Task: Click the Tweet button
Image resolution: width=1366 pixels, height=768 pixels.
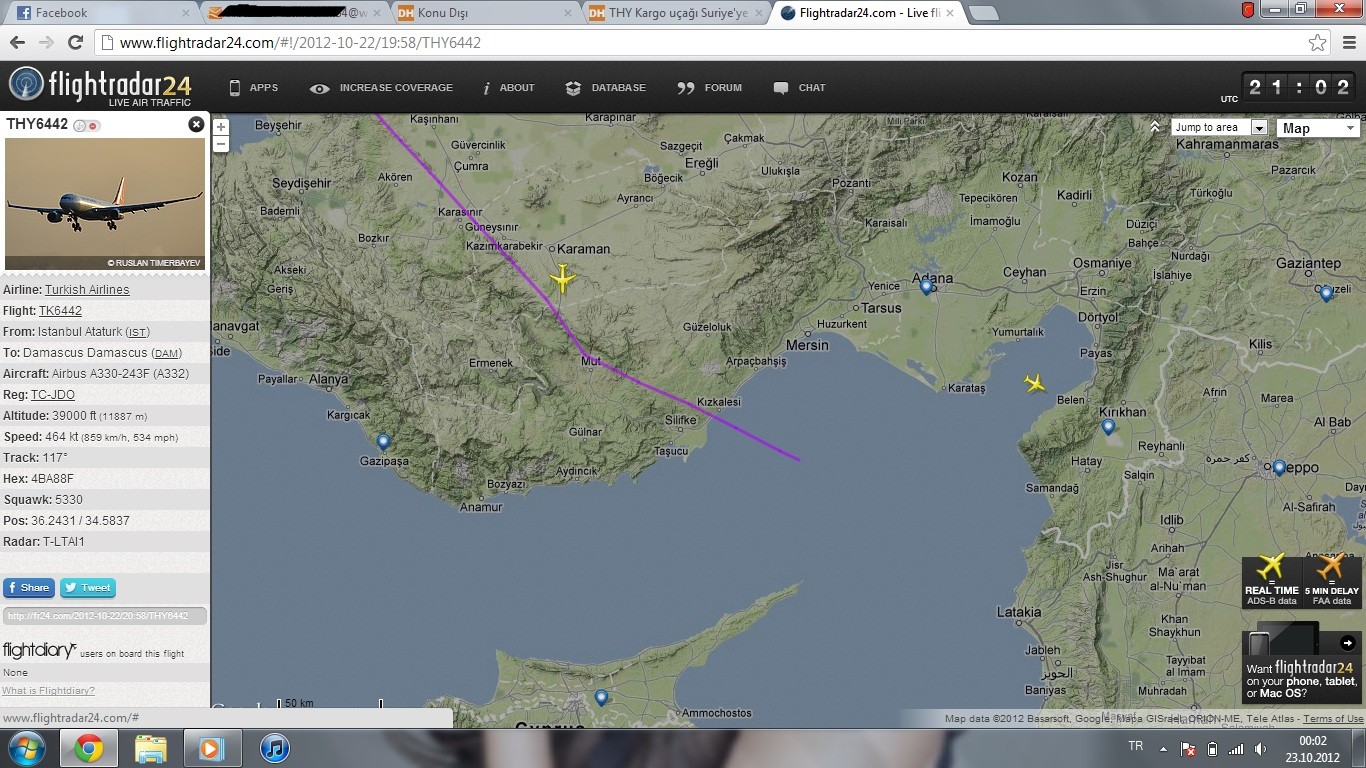Action: 88,588
